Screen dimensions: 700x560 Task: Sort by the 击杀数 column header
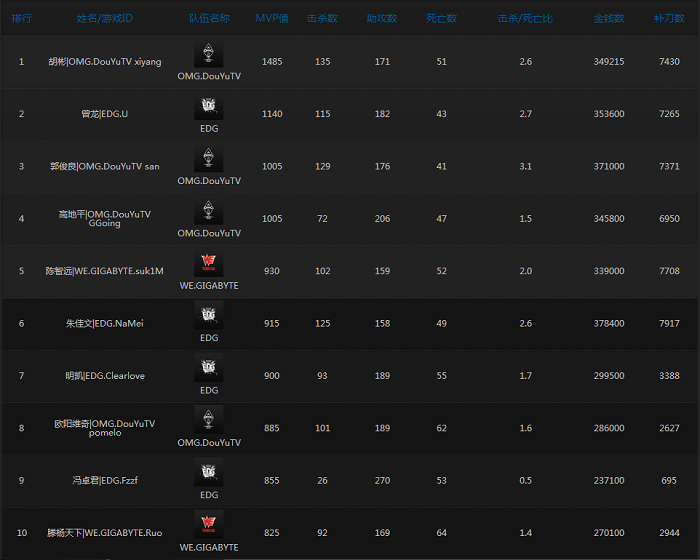click(x=322, y=18)
